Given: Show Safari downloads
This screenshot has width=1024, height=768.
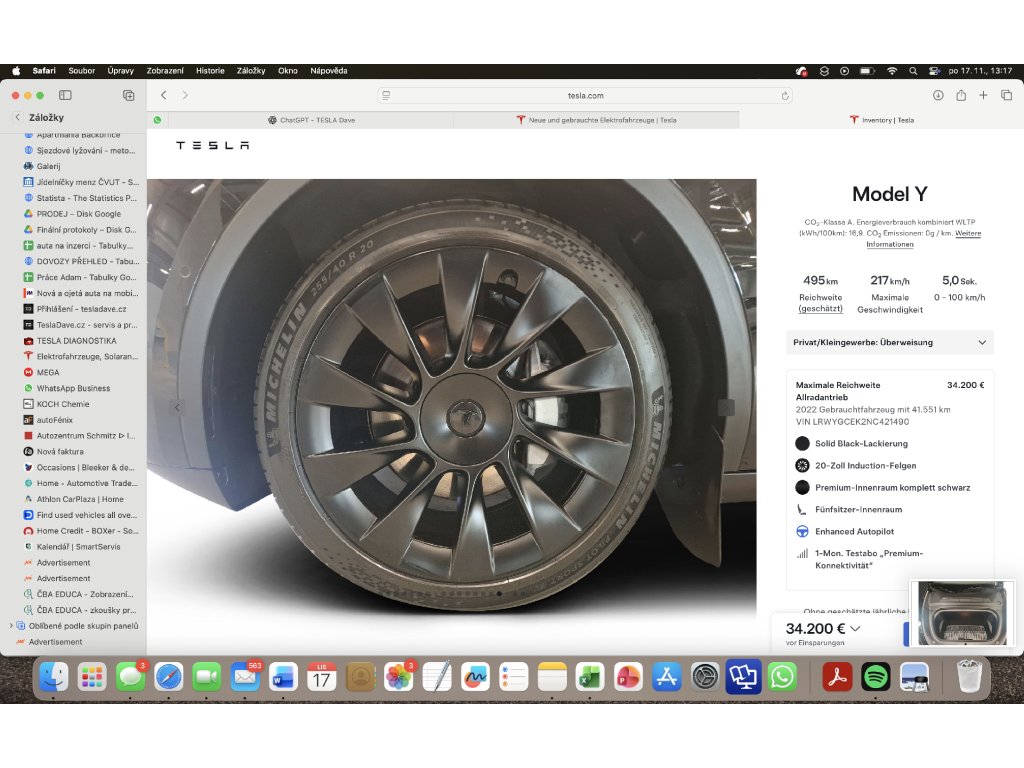Looking at the screenshot, I should pos(938,95).
